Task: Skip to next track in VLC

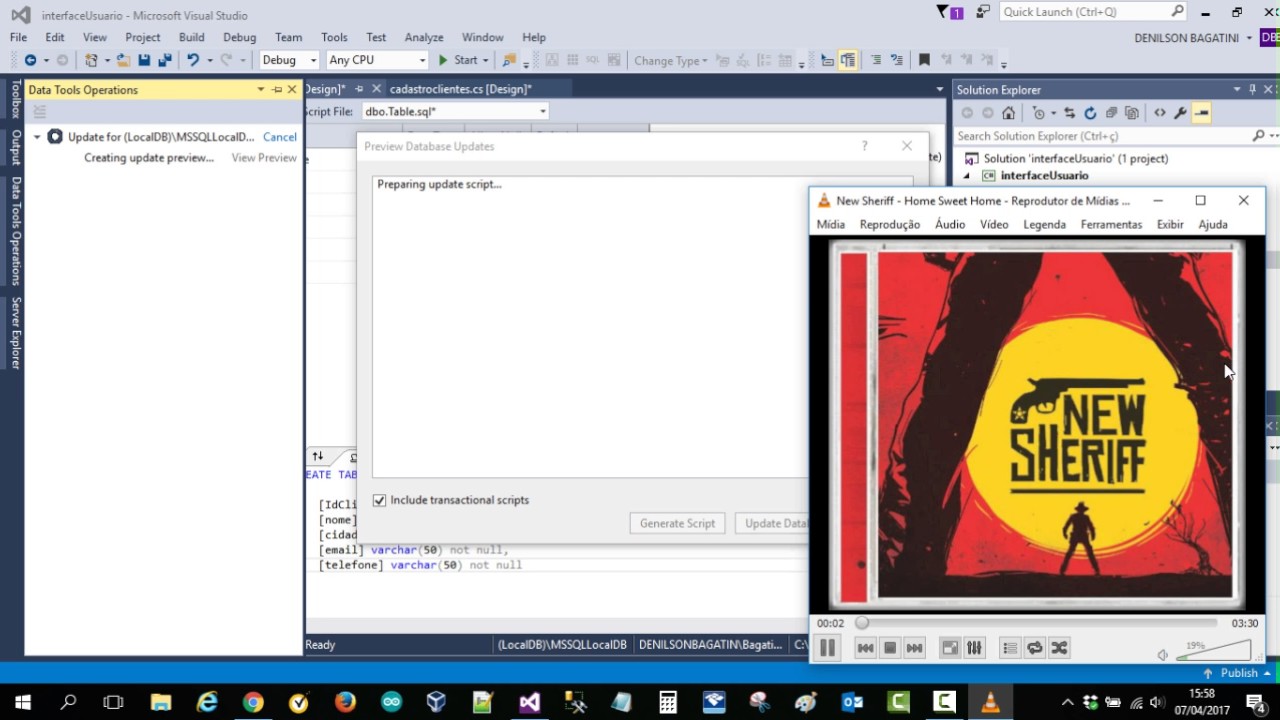Action: tap(914, 648)
